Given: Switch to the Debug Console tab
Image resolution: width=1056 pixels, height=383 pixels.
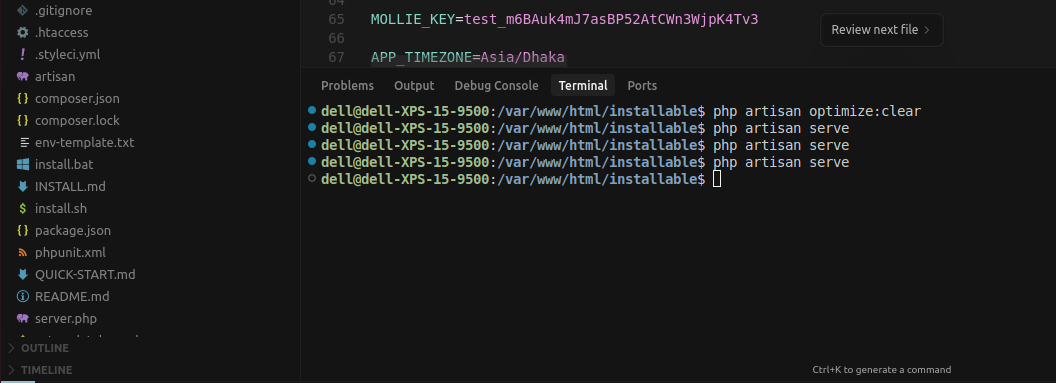Looking at the screenshot, I should click(x=496, y=85).
